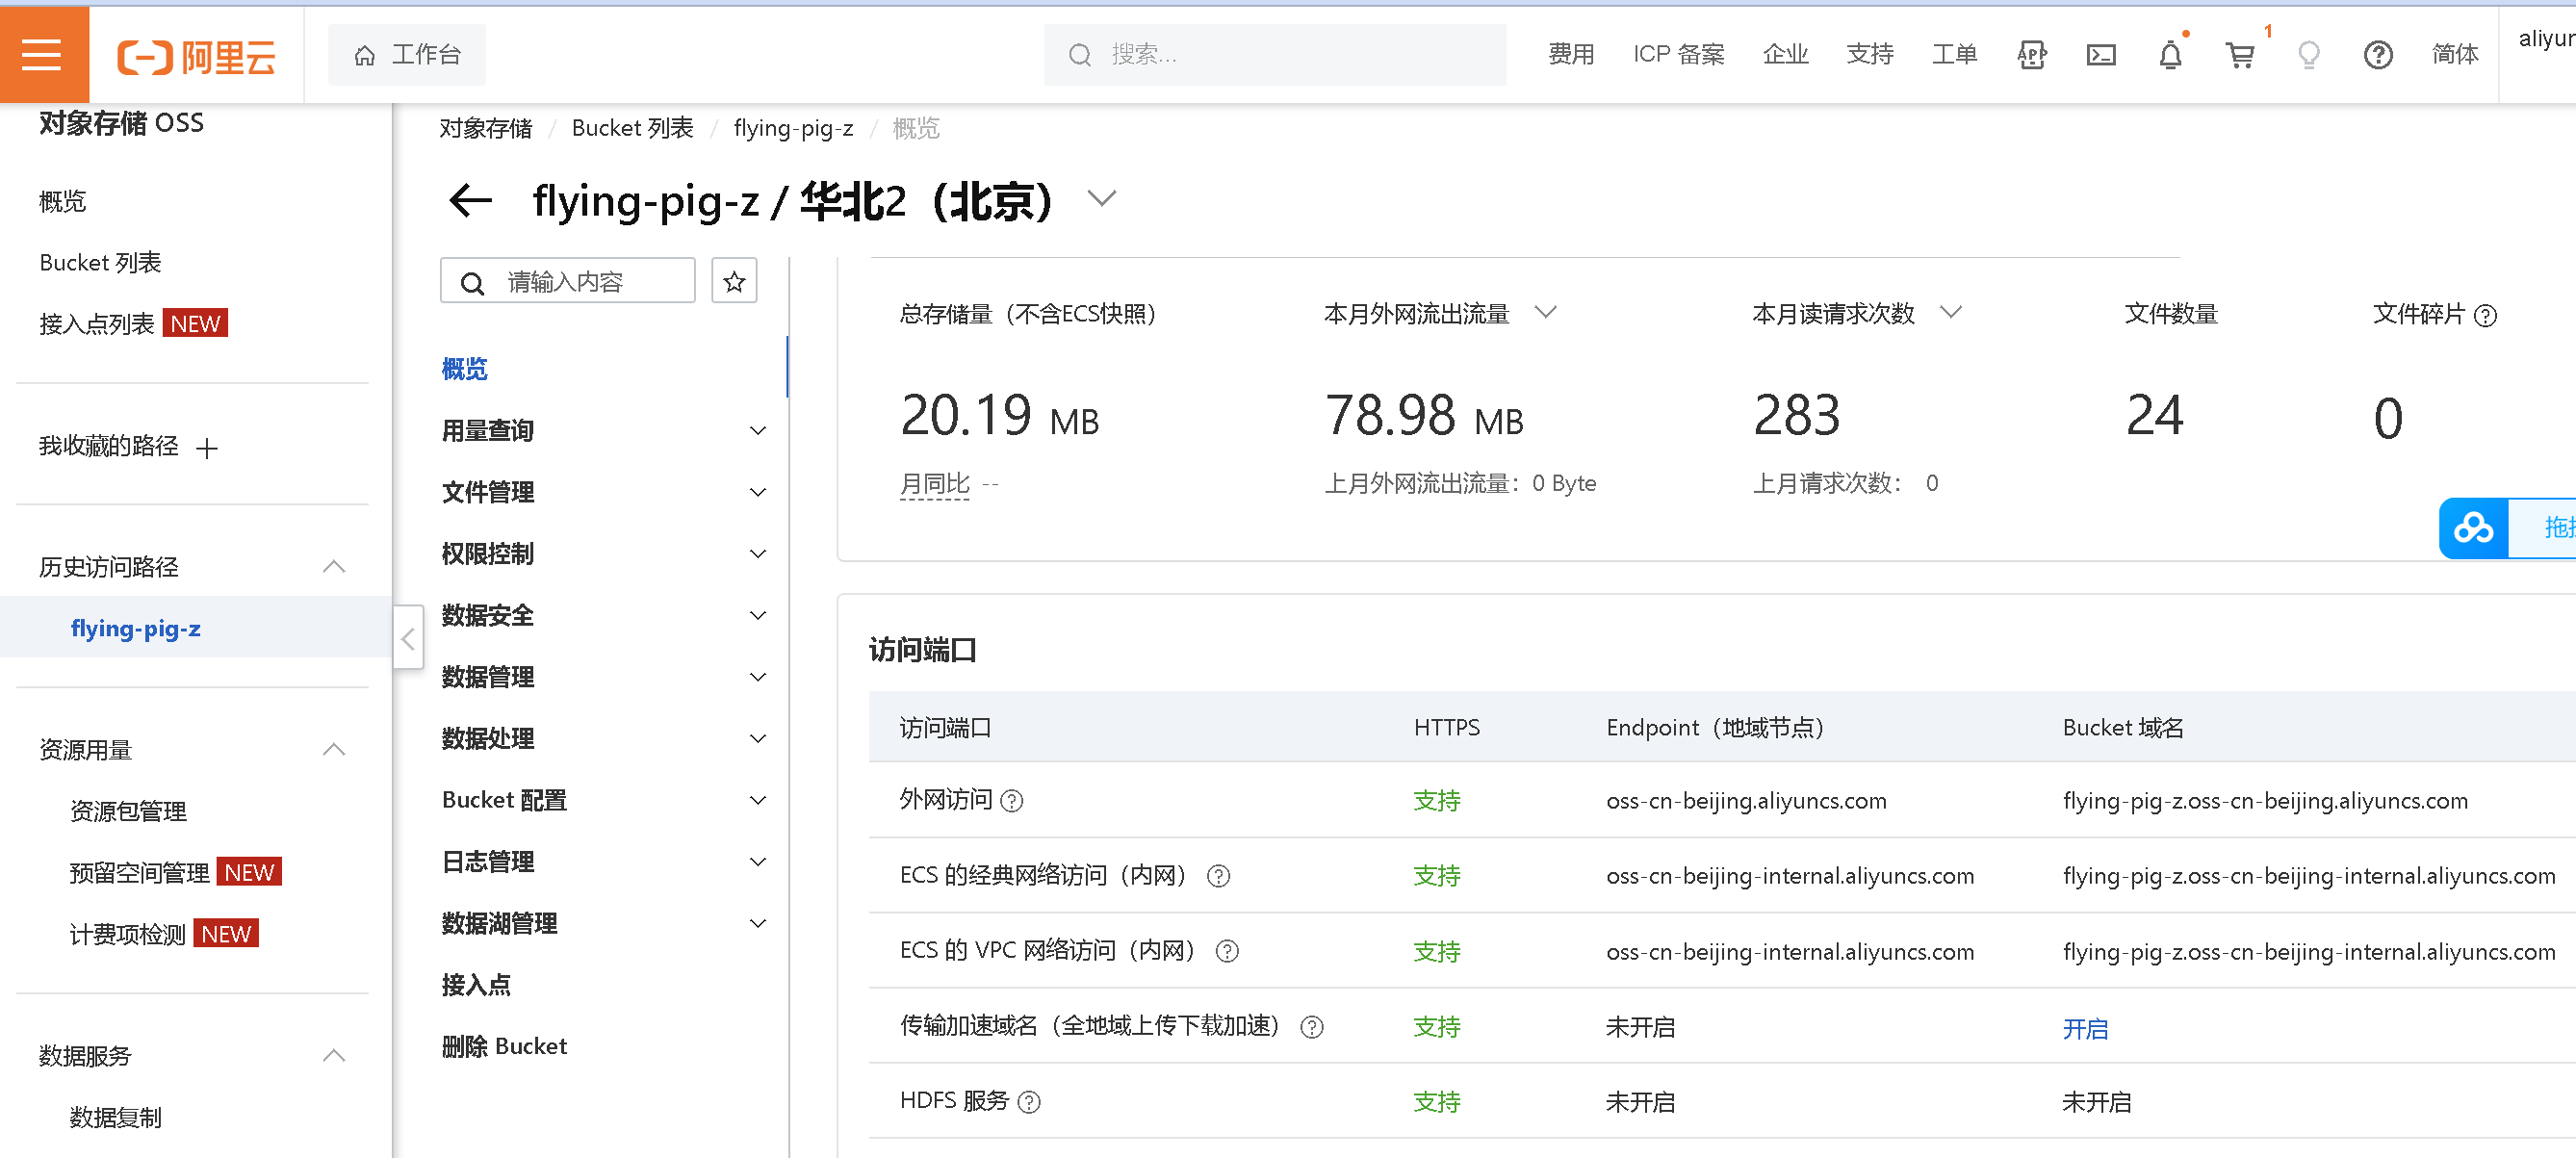Show help for 传输加速域名 row

1312,1026
